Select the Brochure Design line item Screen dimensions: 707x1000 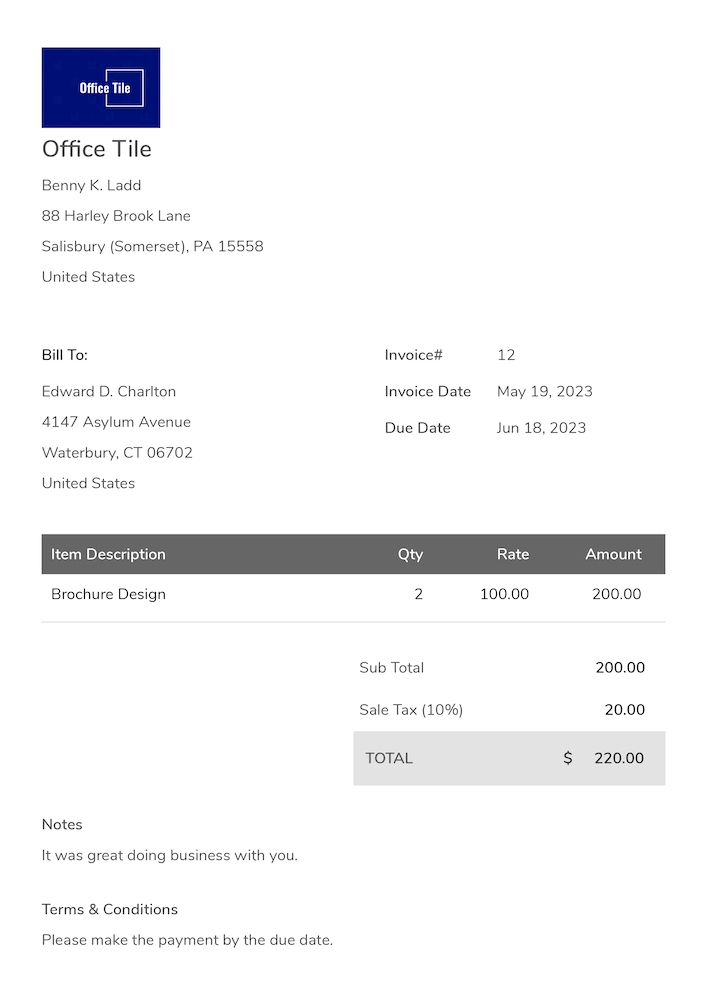(108, 594)
